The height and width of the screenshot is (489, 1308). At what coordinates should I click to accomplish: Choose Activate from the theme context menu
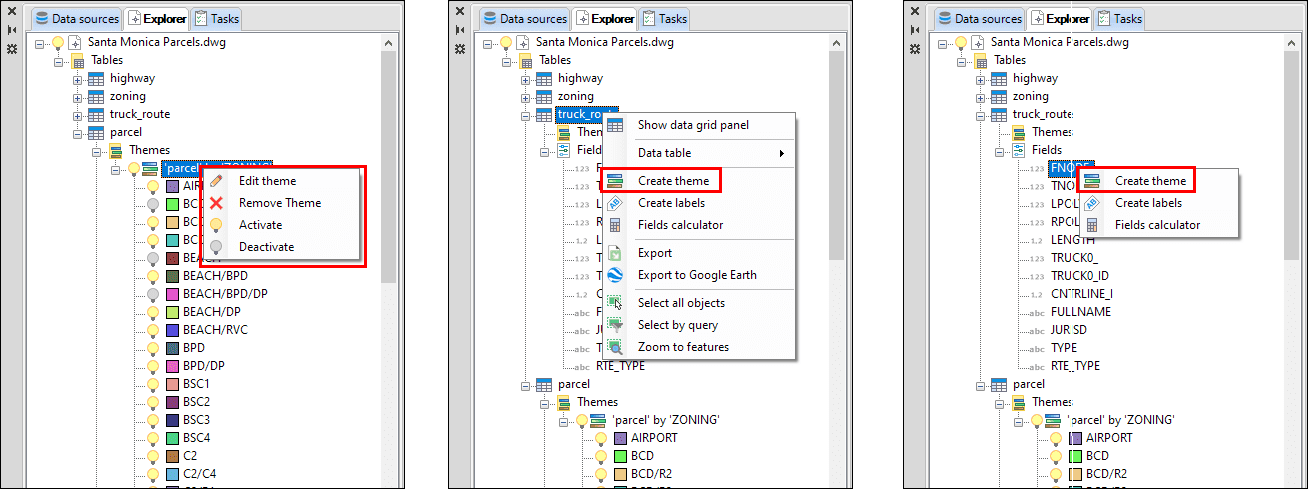[x=260, y=225]
